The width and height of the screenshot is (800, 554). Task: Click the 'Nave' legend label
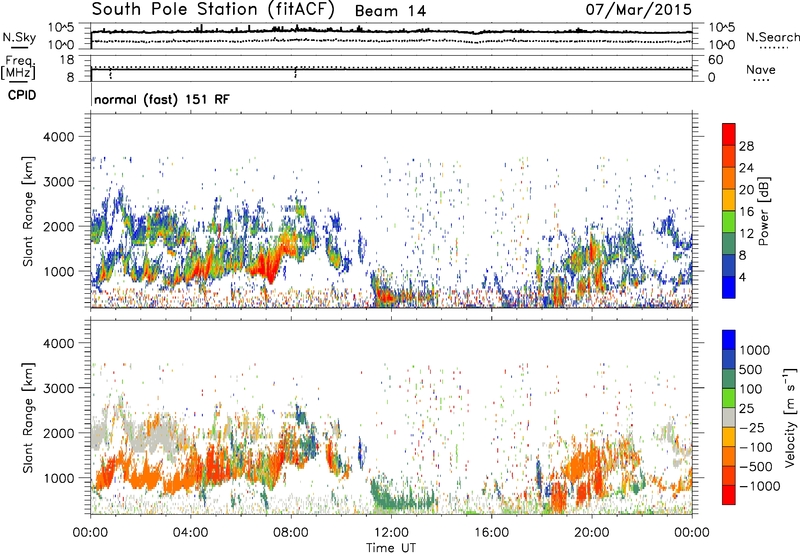click(761, 70)
